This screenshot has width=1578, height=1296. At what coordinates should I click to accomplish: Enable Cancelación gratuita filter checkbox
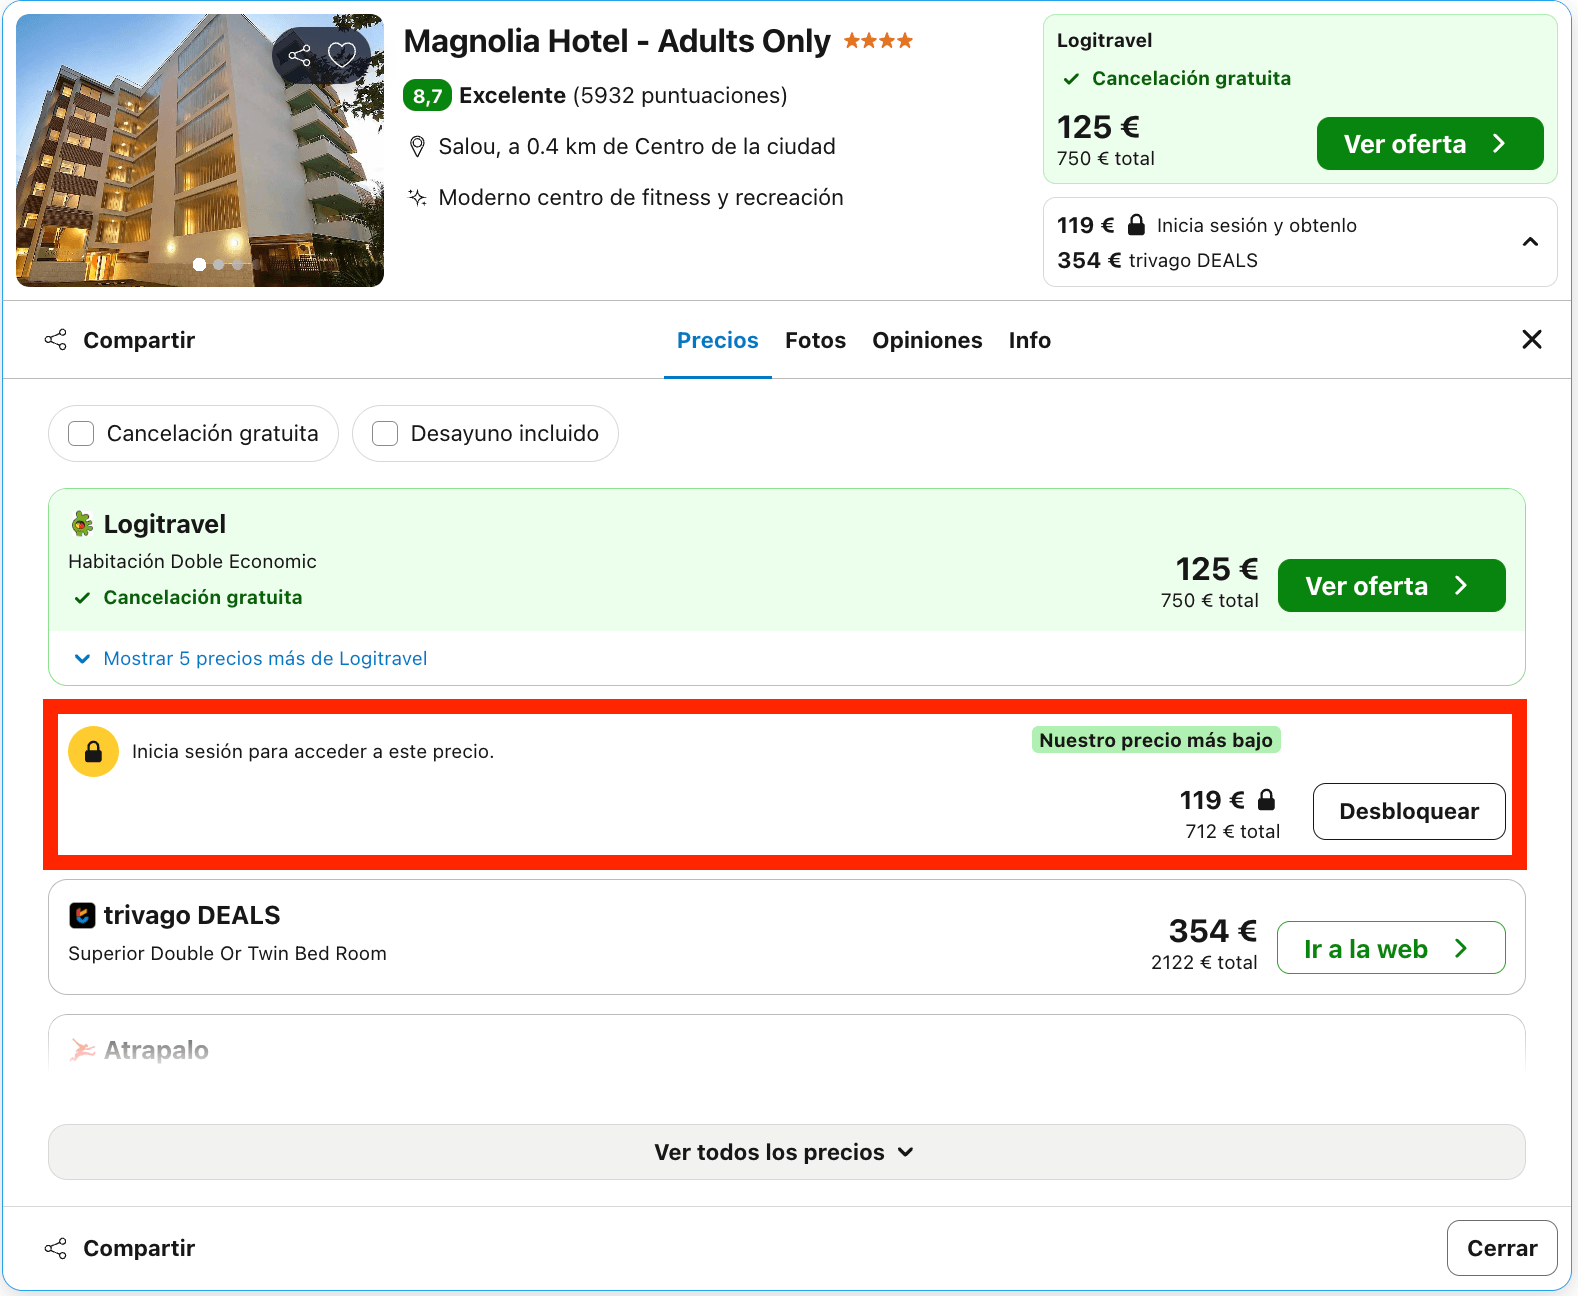tap(81, 433)
